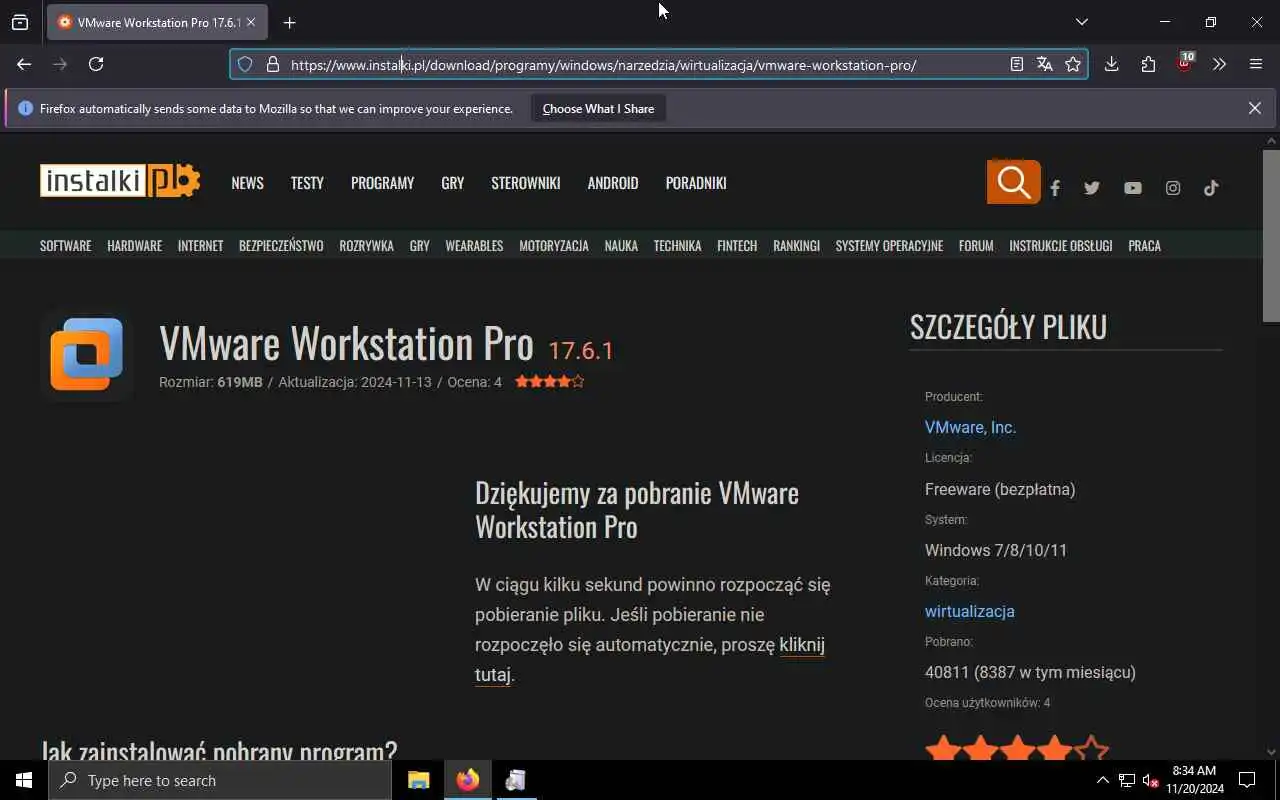This screenshot has width=1280, height=800.
Task: Open the extensions puzzle icon
Action: coord(1148,64)
